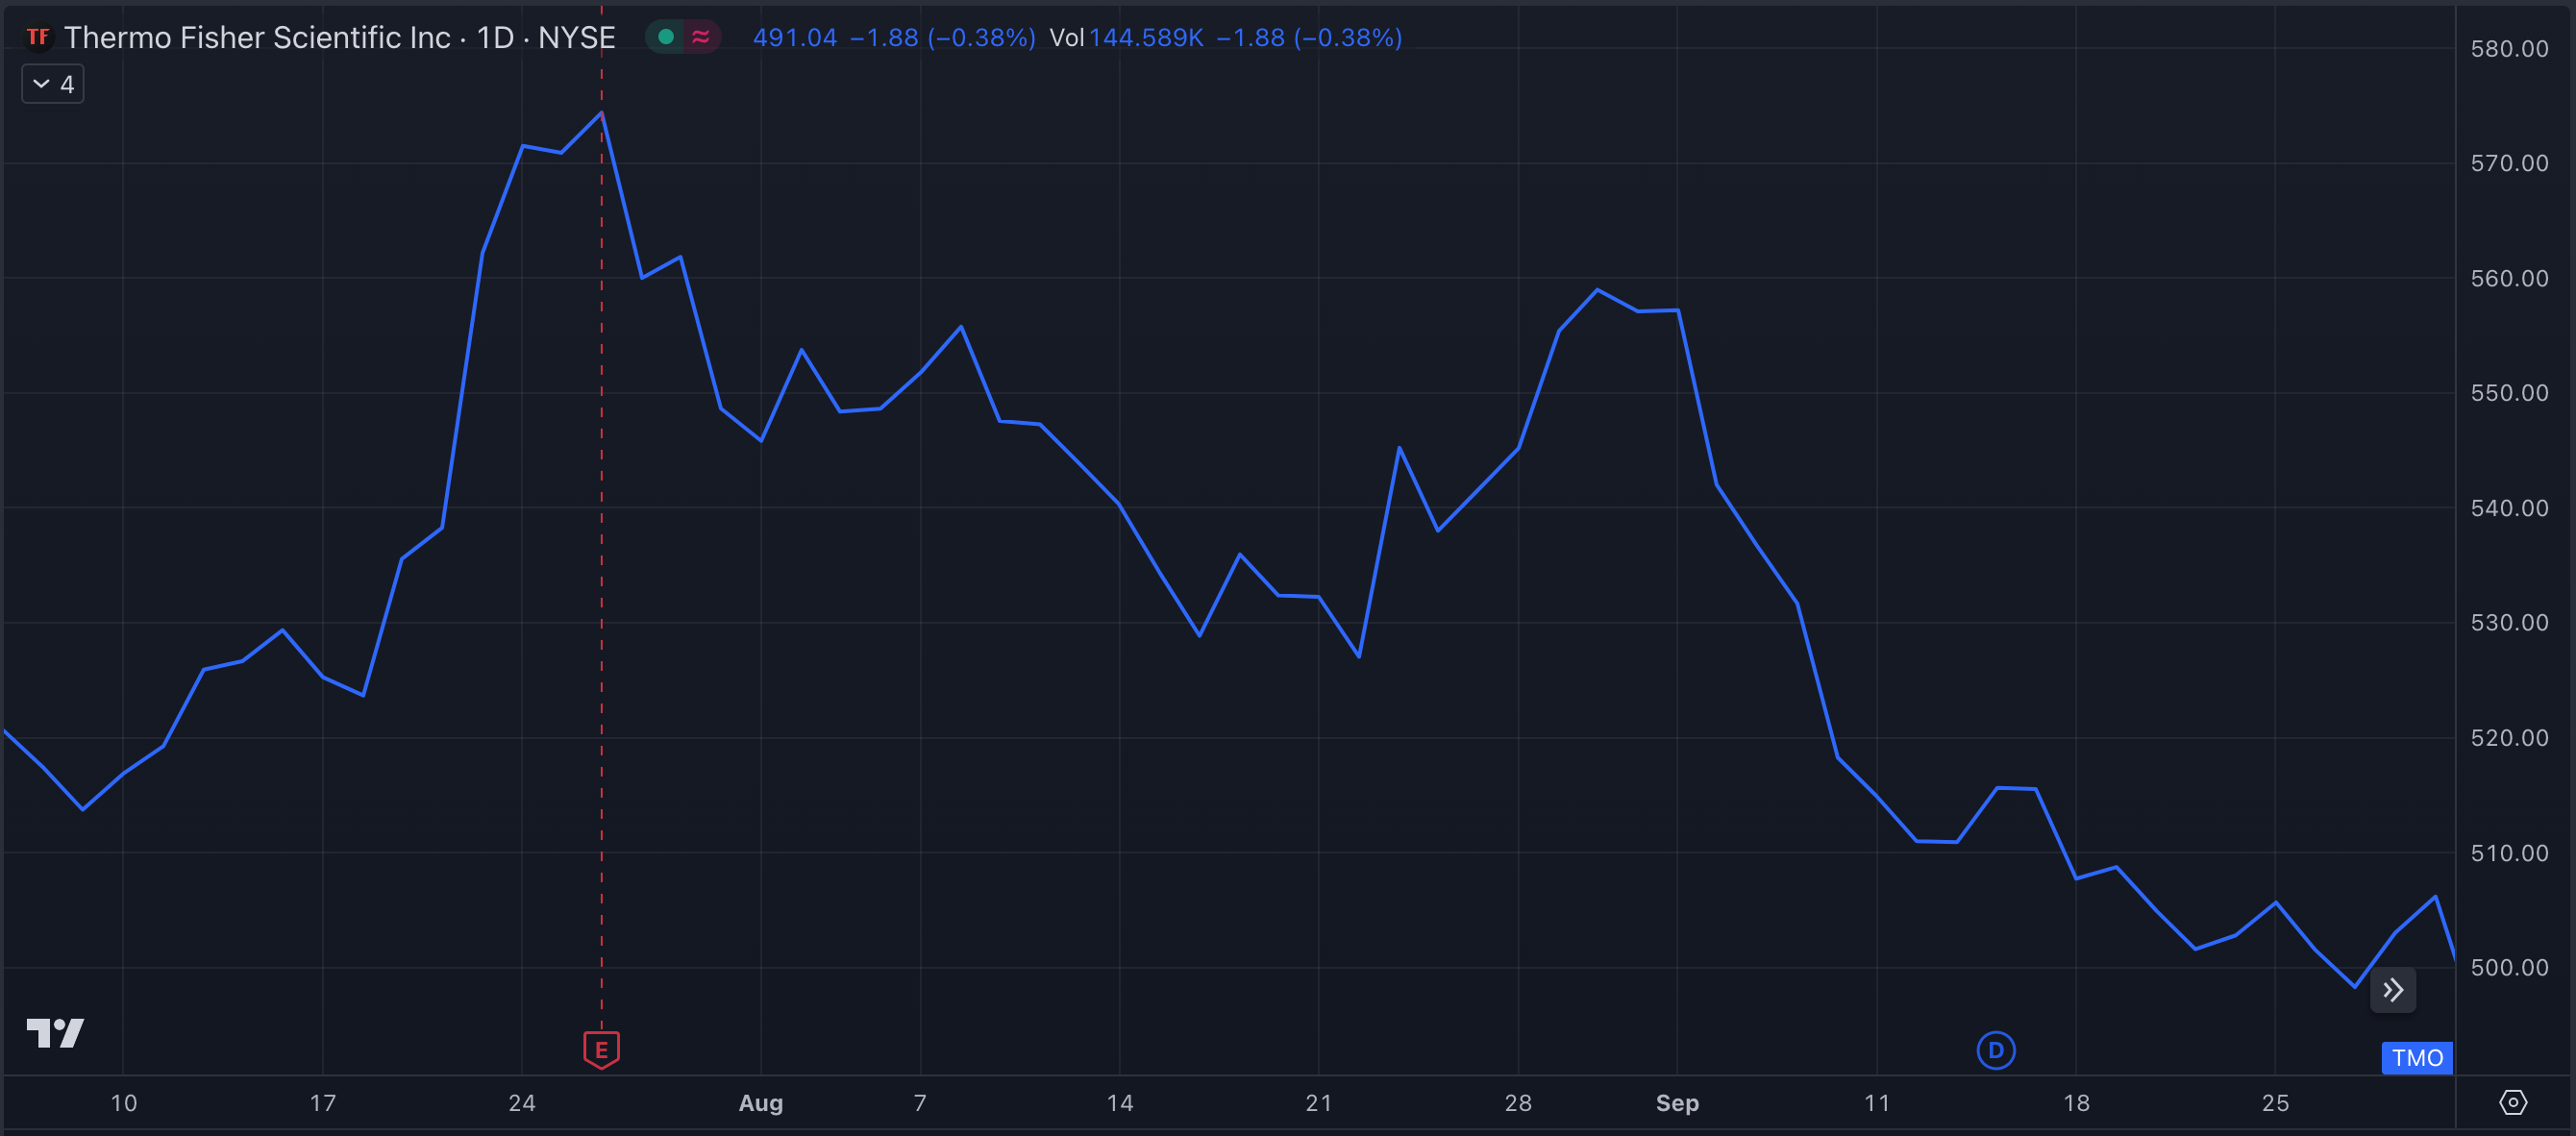The width and height of the screenshot is (2576, 1136).
Task: Click the TF company logo icon
Action: 37,37
